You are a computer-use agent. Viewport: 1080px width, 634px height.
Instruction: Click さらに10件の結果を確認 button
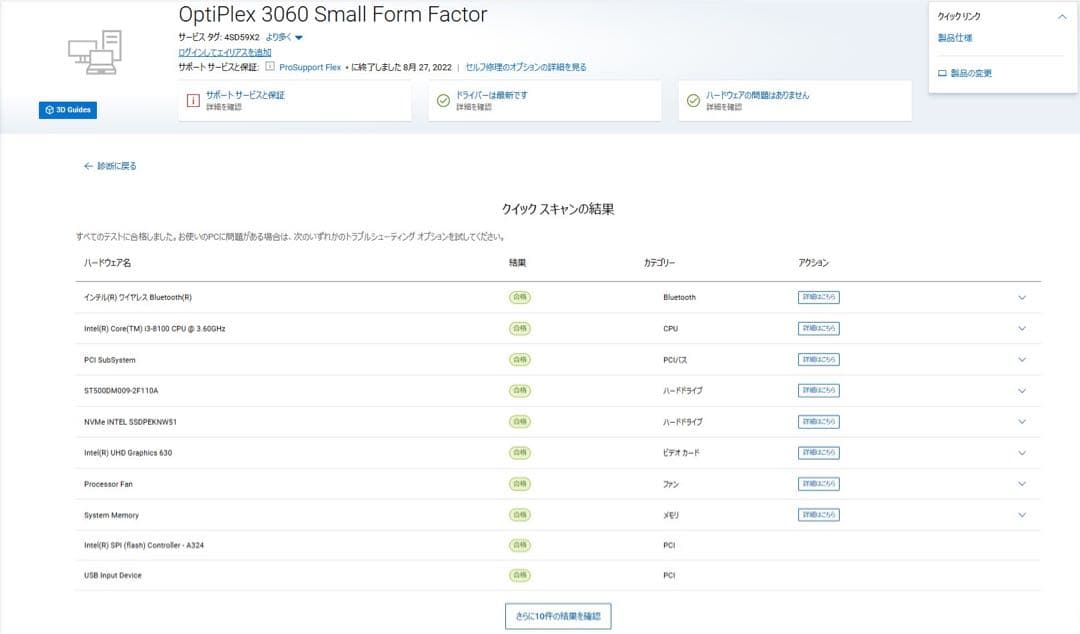coord(557,616)
